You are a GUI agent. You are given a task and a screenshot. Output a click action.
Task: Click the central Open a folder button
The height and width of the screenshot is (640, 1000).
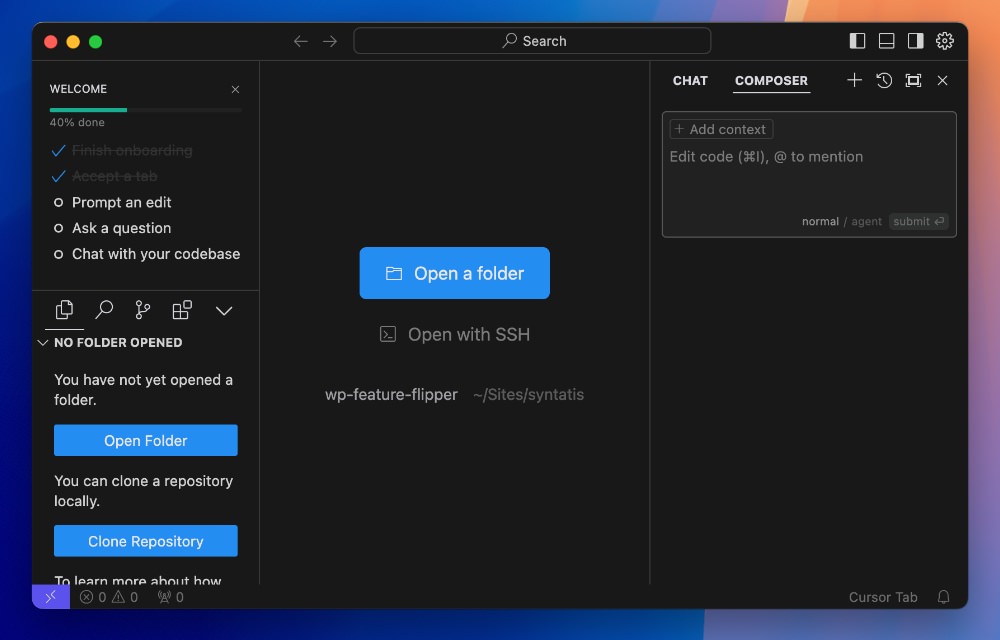(455, 273)
